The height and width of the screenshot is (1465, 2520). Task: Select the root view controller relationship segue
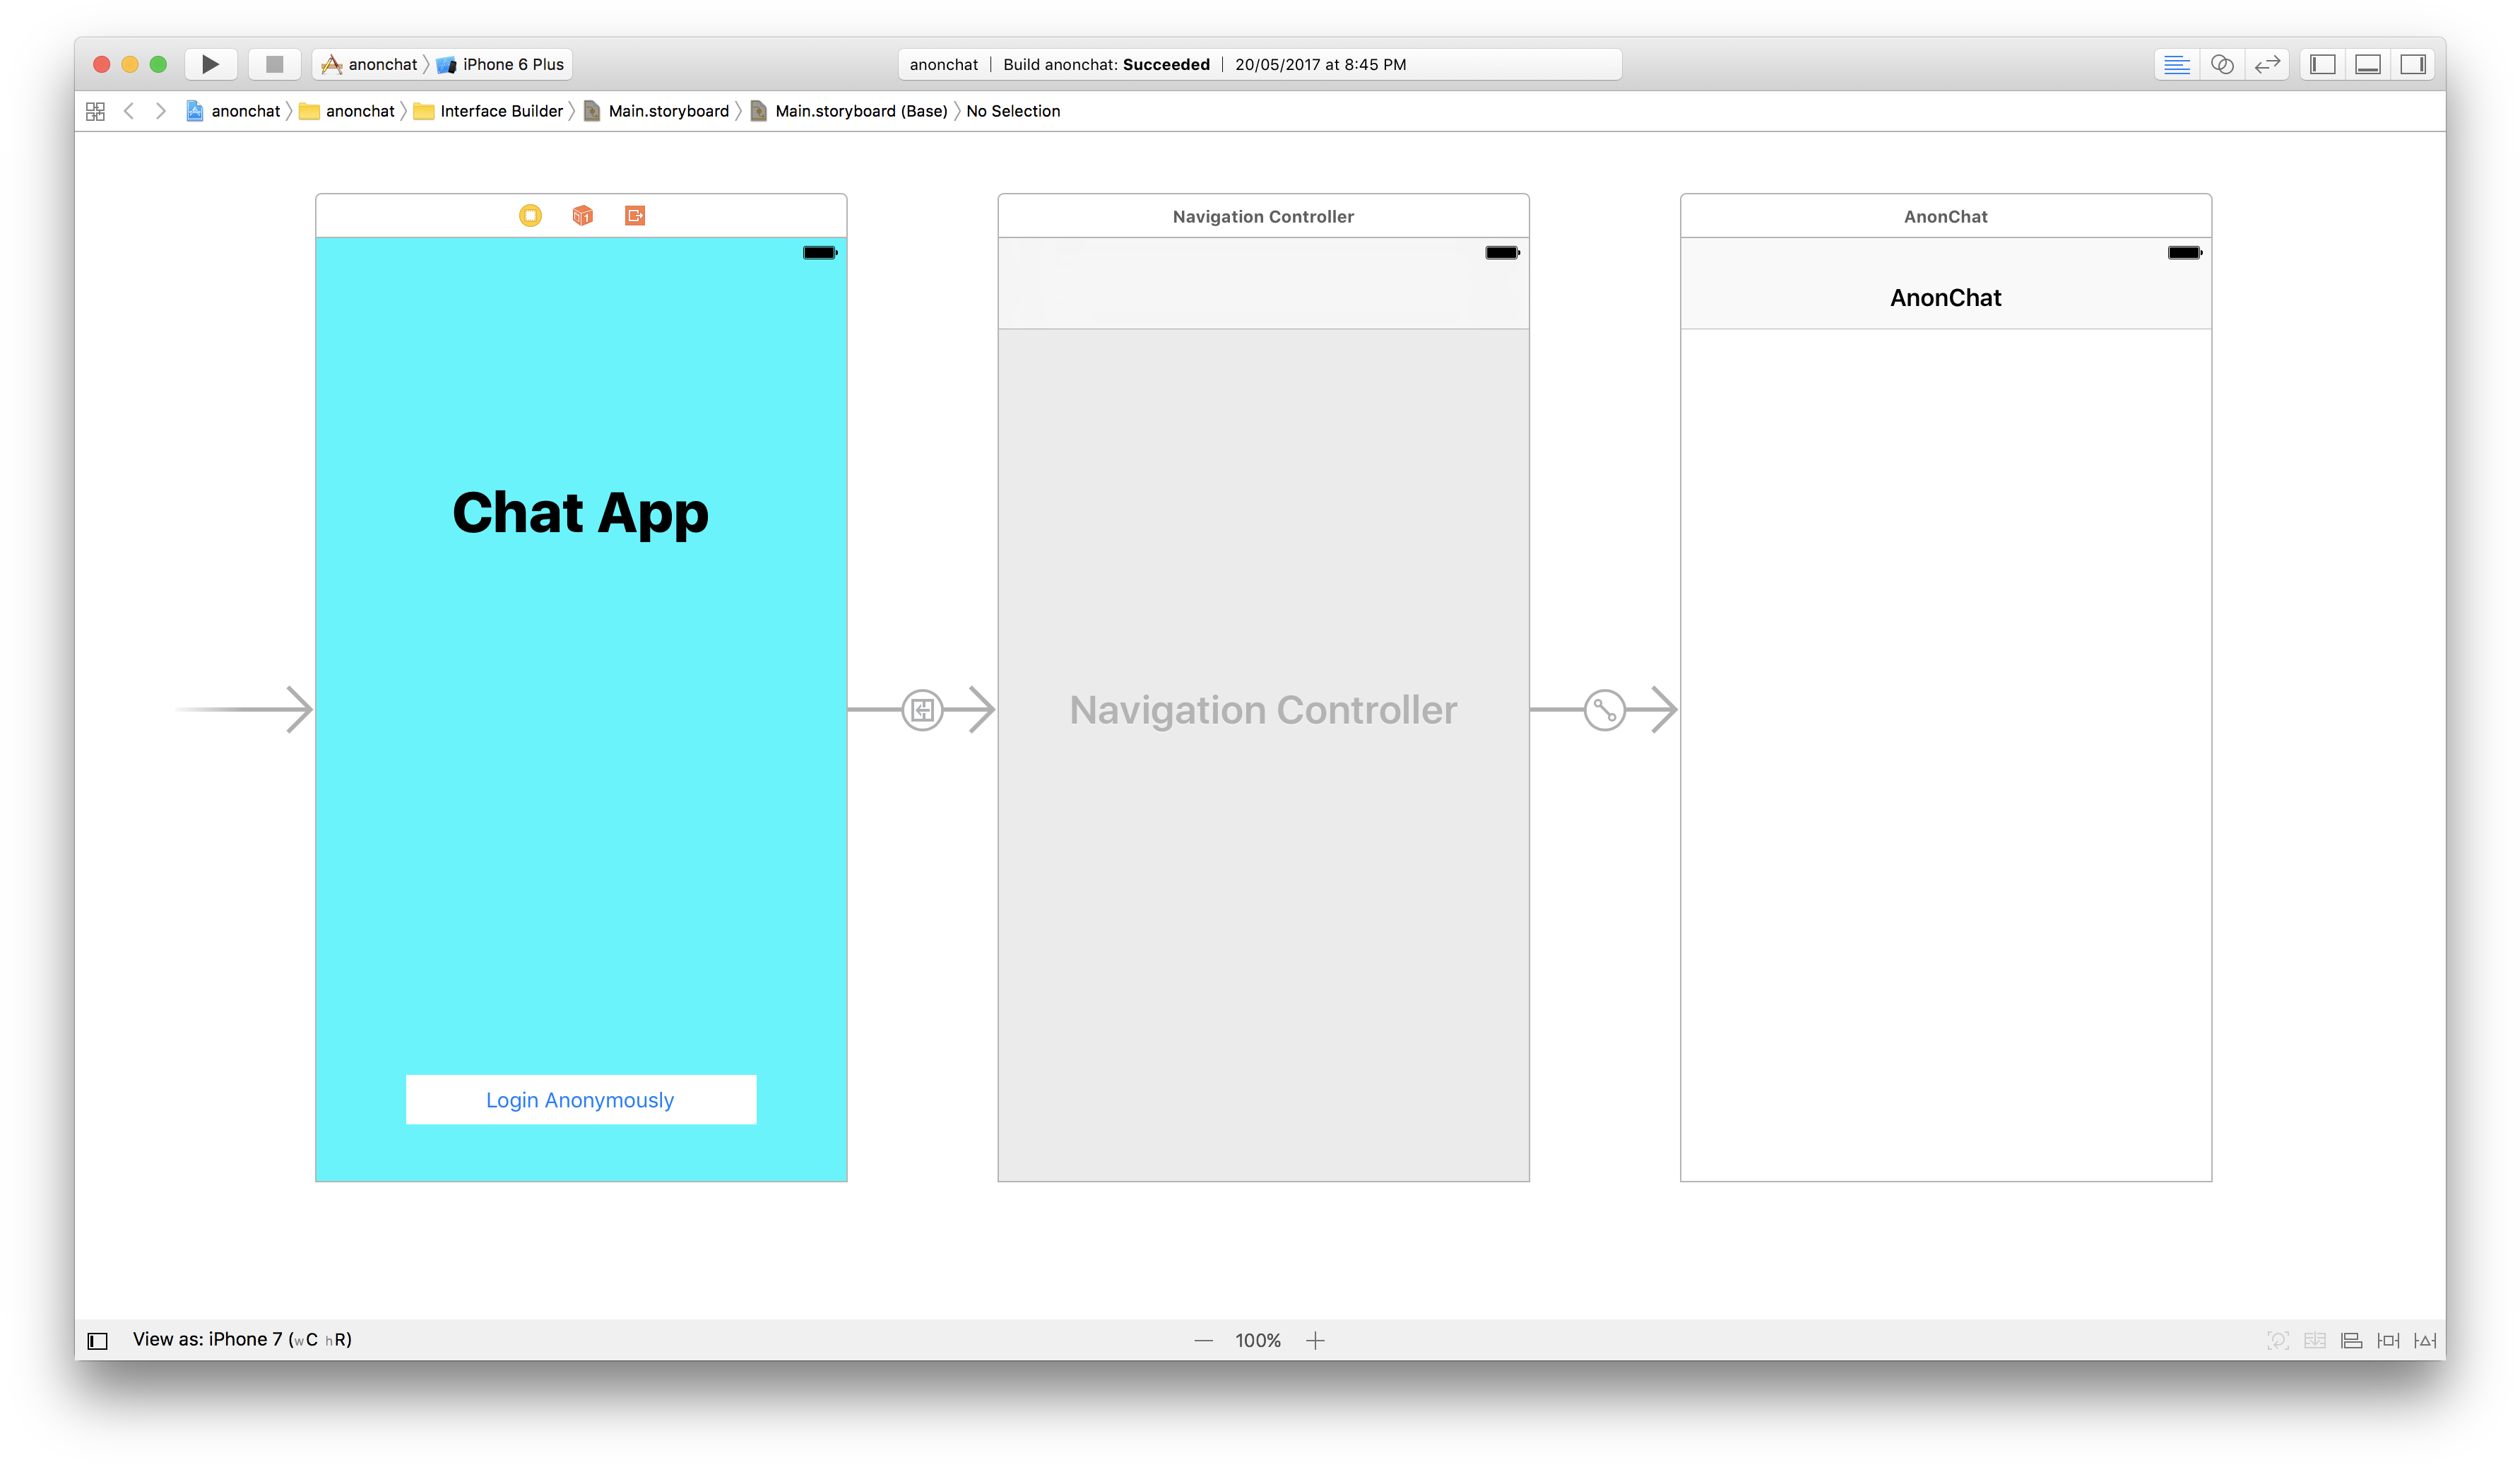pyautogui.click(x=1604, y=710)
